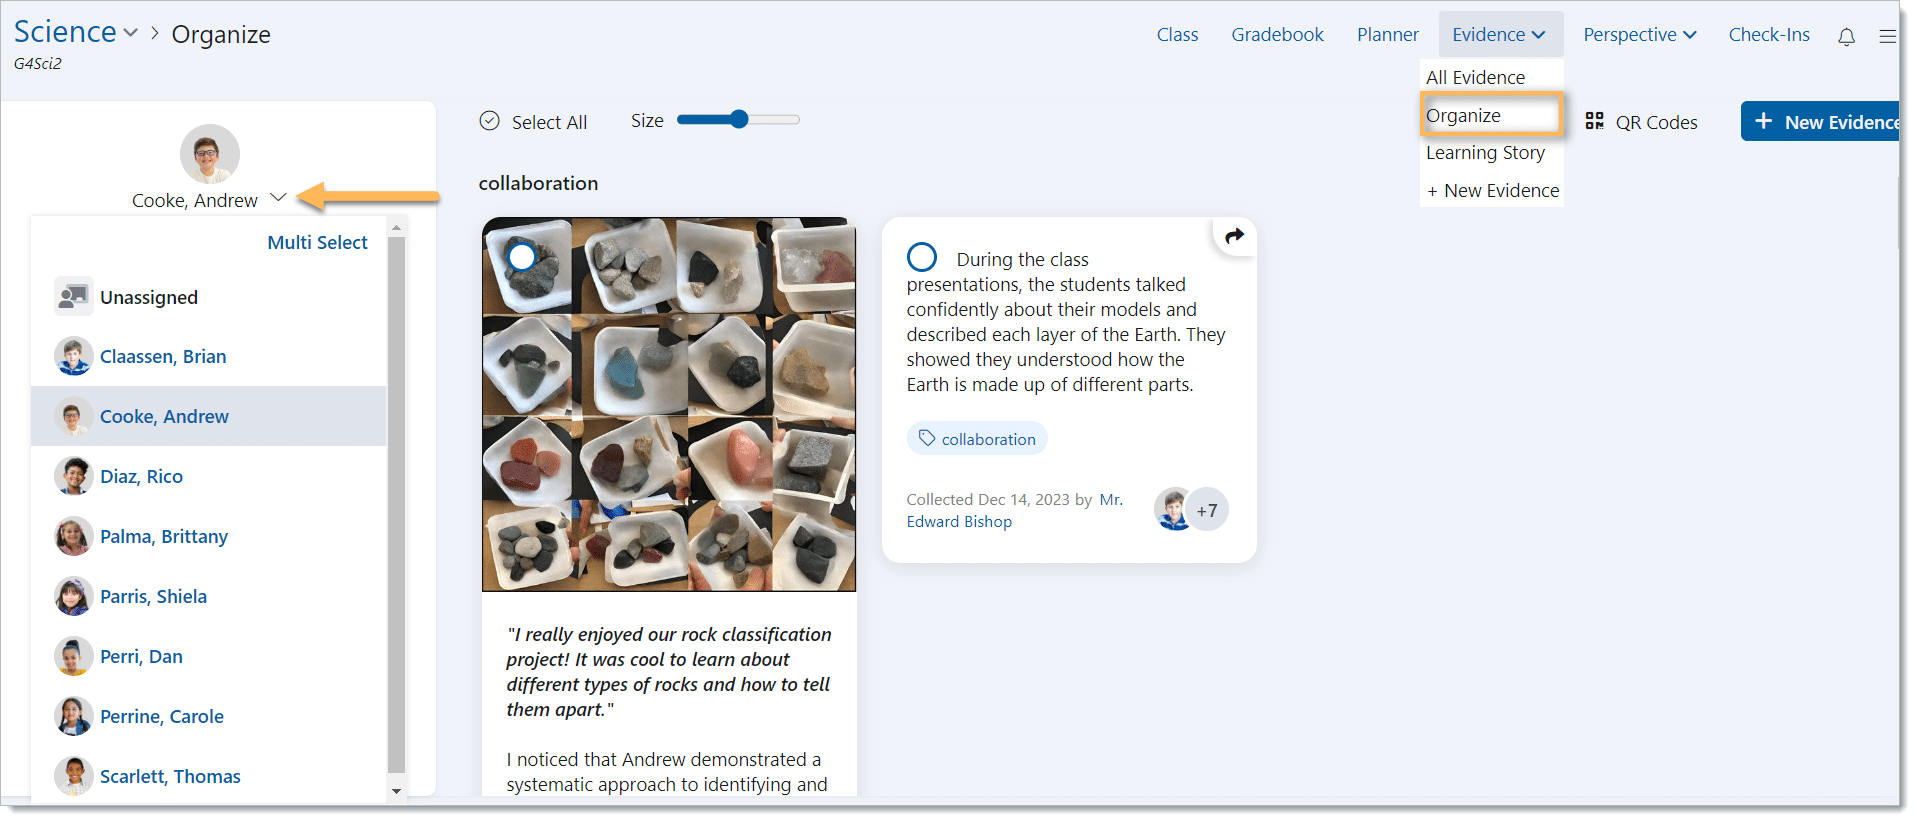The image size is (1915, 821).
Task: Select the Unassigned group icon
Action: [x=73, y=297]
